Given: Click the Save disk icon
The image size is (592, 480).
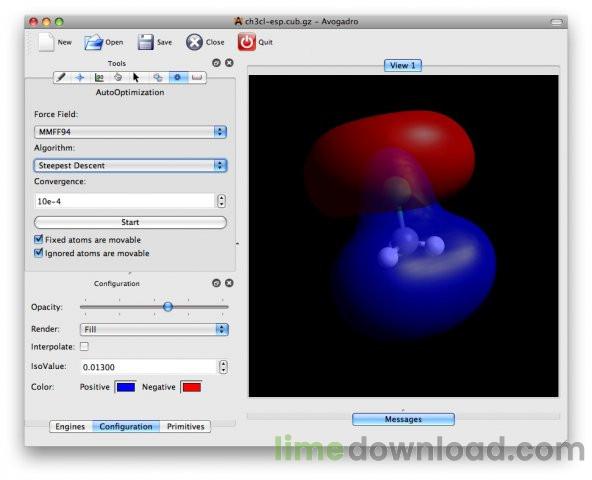Looking at the screenshot, I should click(x=145, y=42).
